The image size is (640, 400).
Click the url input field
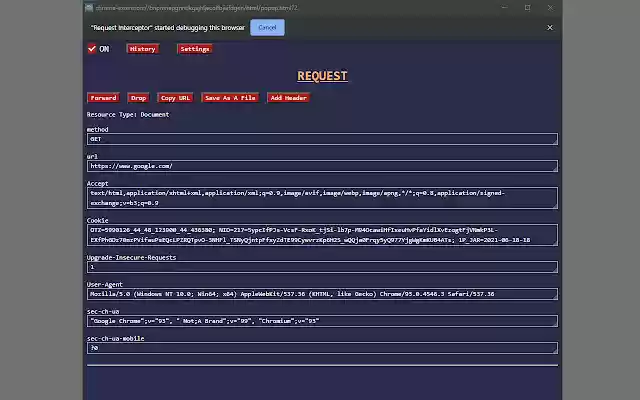click(322, 166)
